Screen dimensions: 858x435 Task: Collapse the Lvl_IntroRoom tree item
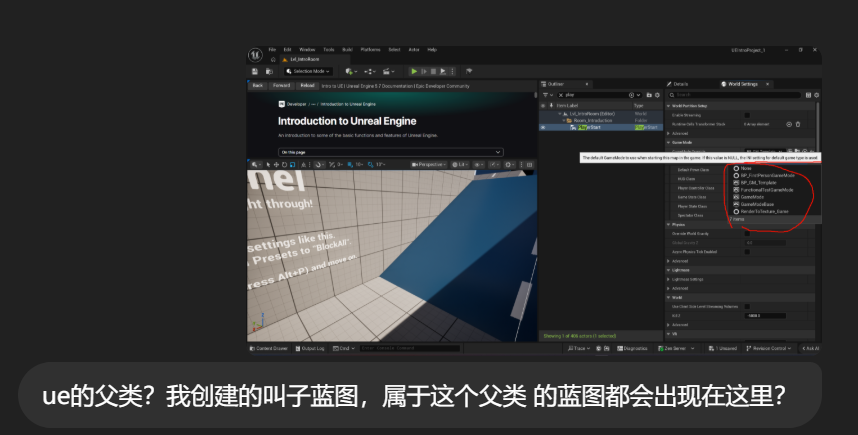pos(560,114)
